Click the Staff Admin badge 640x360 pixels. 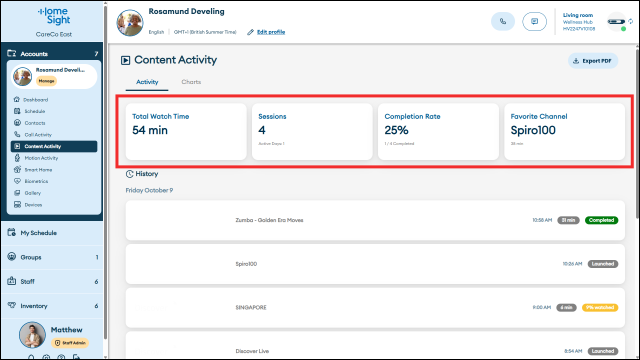click(x=70, y=343)
